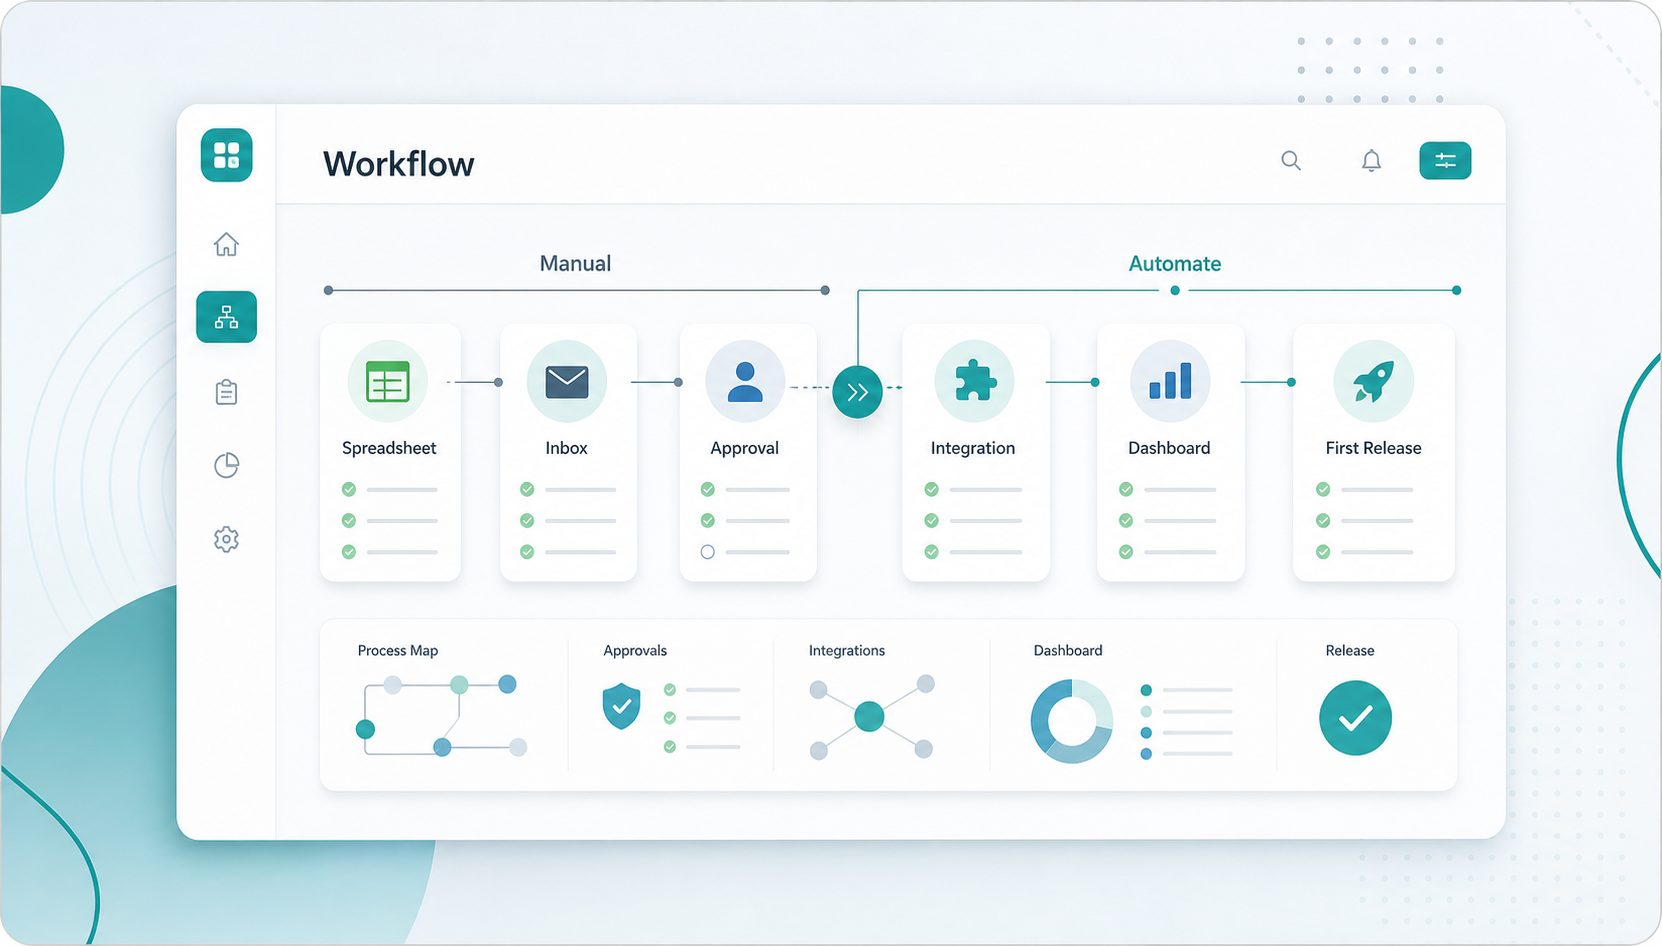
Task: Click the dark teal Process Map start node
Action: (366, 730)
